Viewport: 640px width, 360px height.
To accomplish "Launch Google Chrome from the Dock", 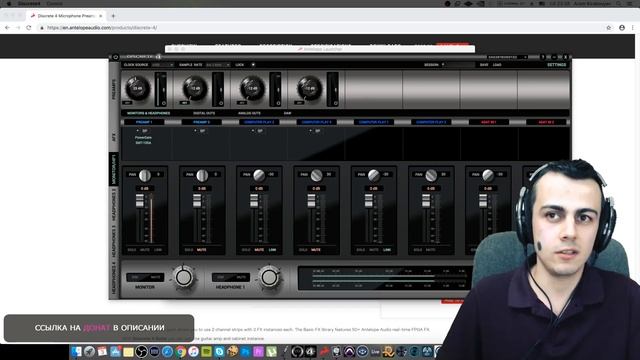I will pyautogui.click(x=180, y=351).
